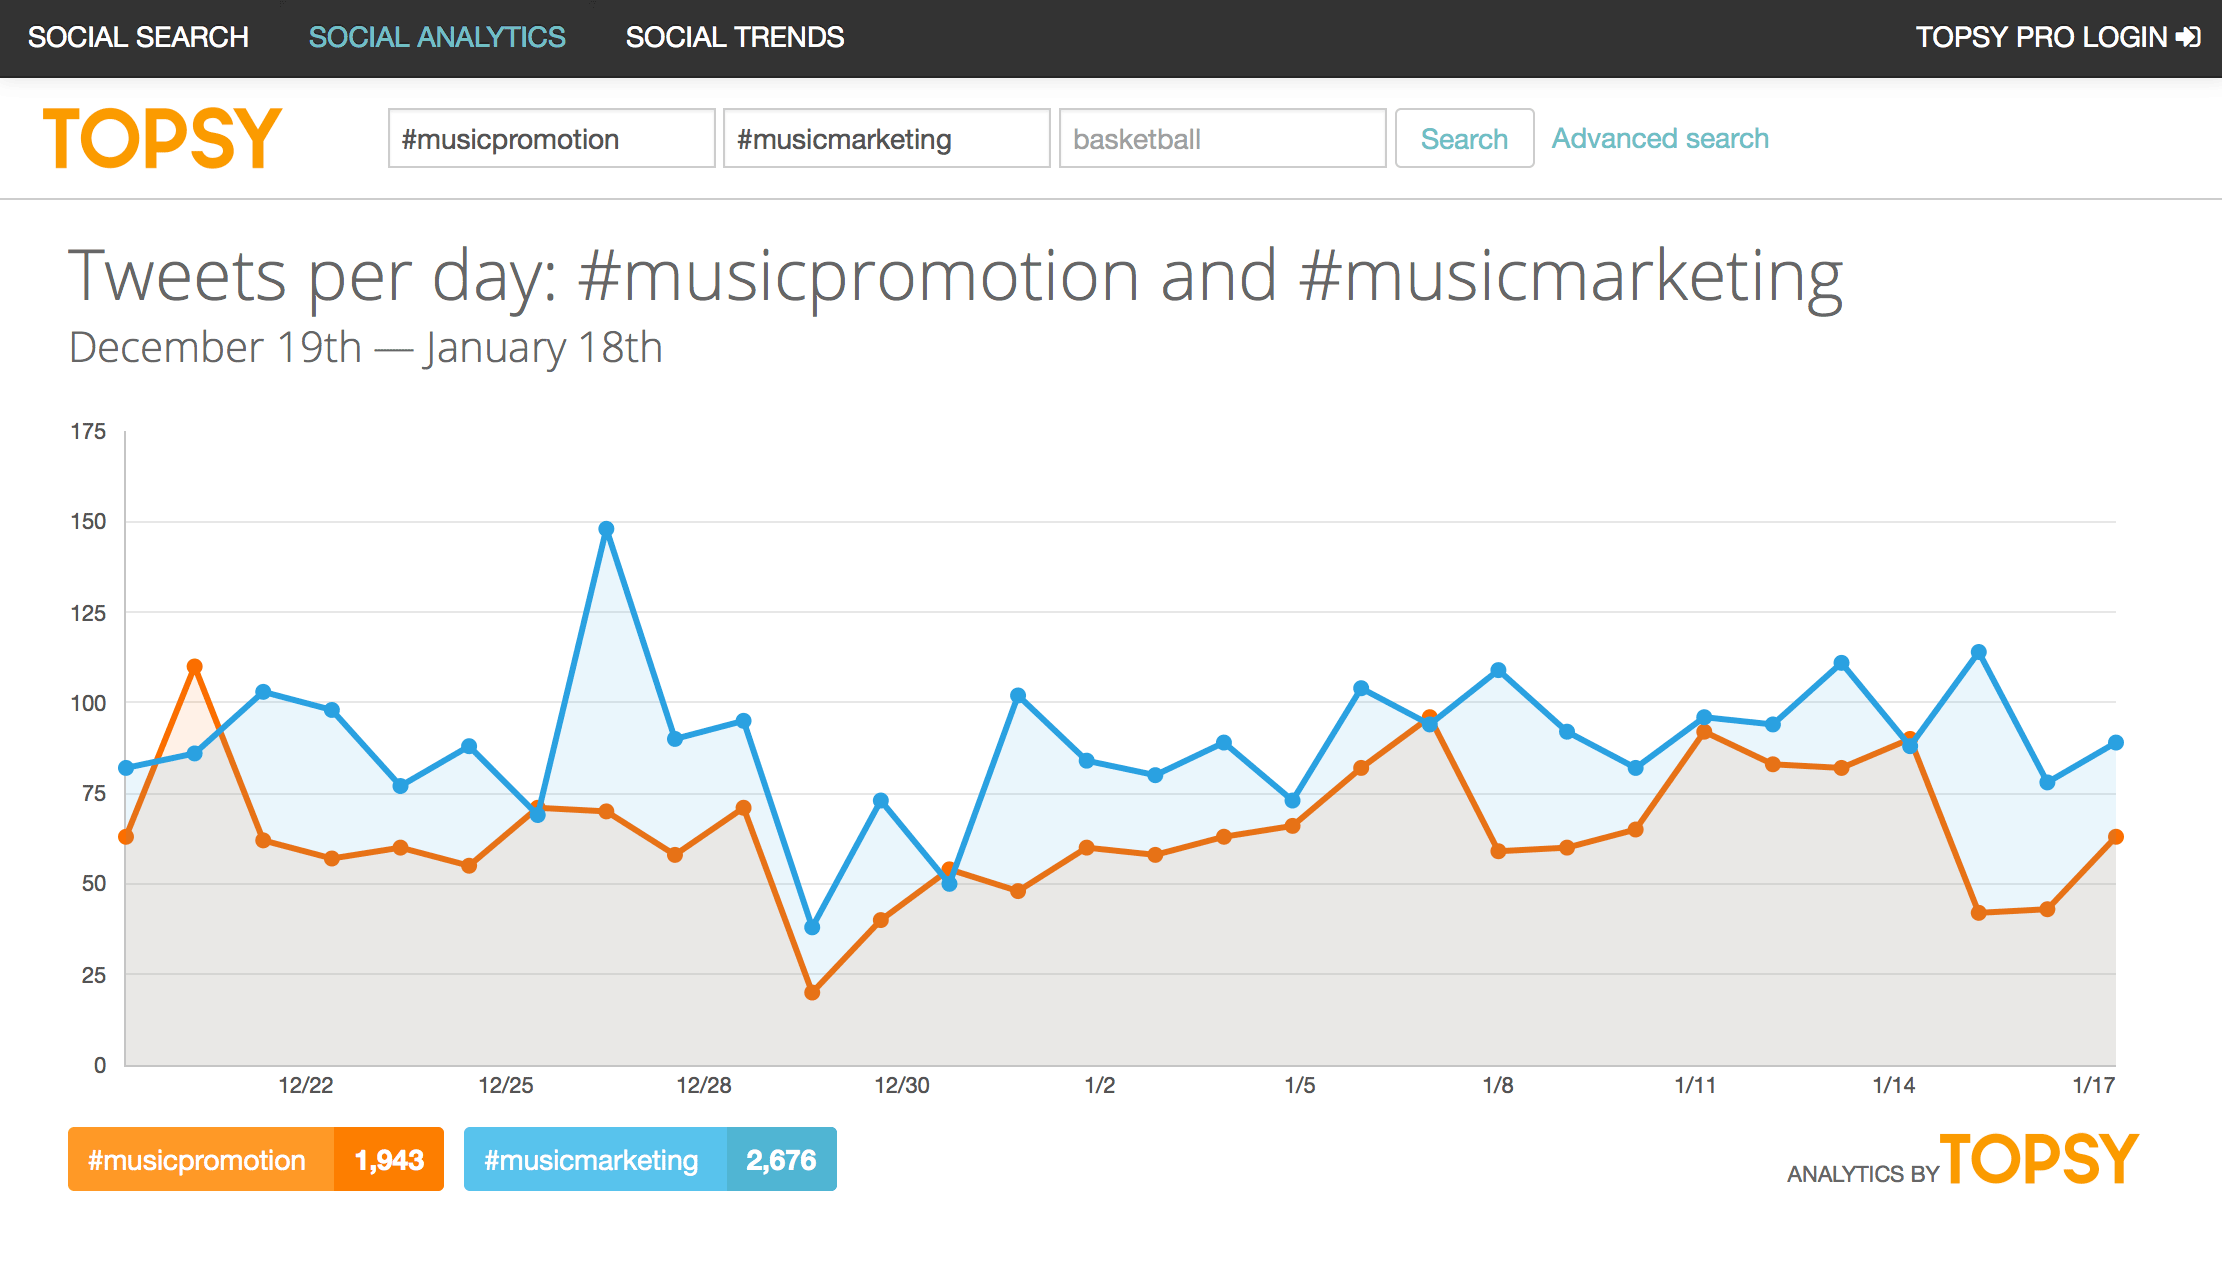This screenshot has height=1268, width=2222.
Task: Click the Topsy Pro Login link
Action: [2040, 37]
